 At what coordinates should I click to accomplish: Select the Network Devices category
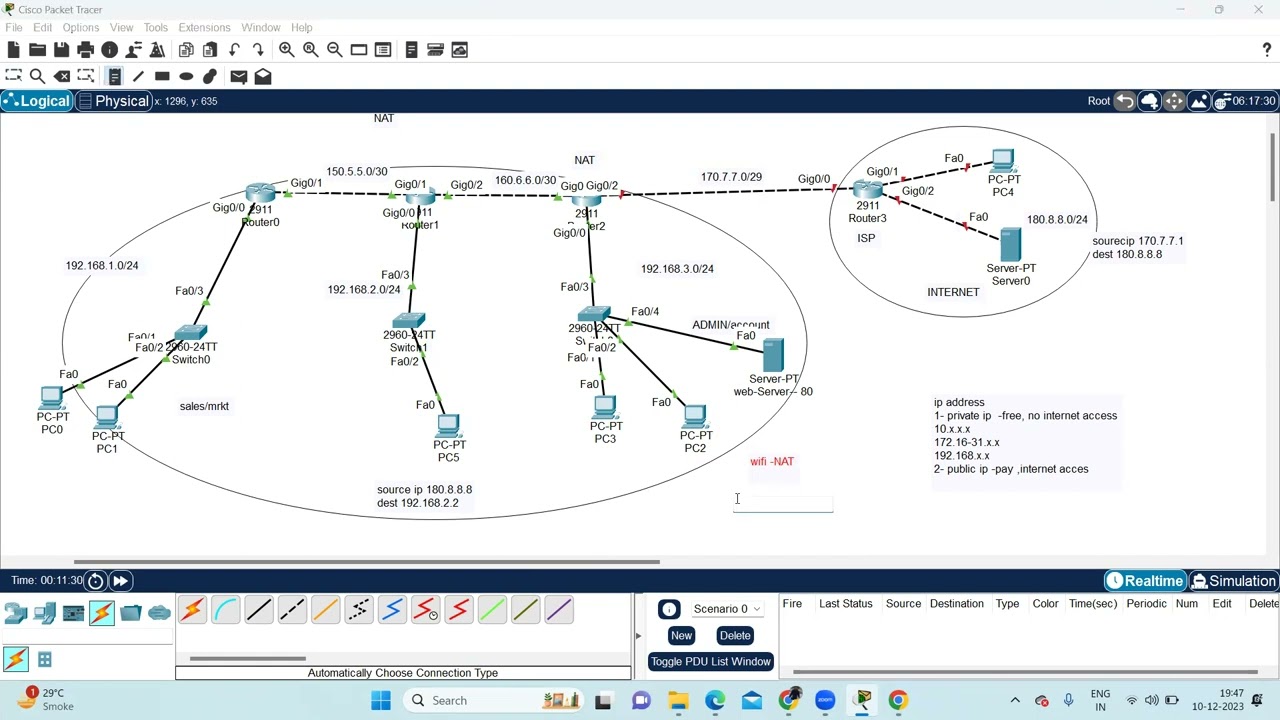point(15,613)
